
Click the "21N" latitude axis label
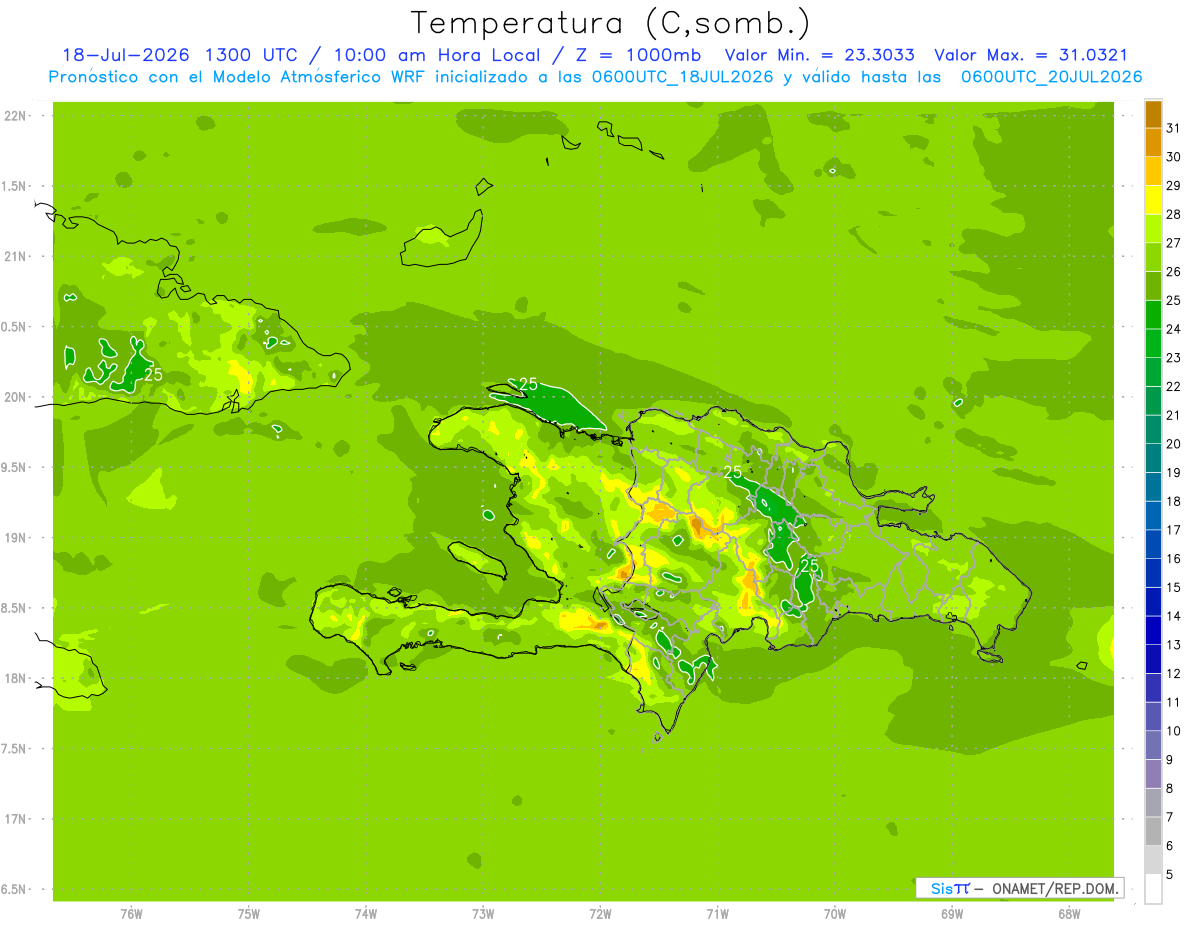pos(15,257)
